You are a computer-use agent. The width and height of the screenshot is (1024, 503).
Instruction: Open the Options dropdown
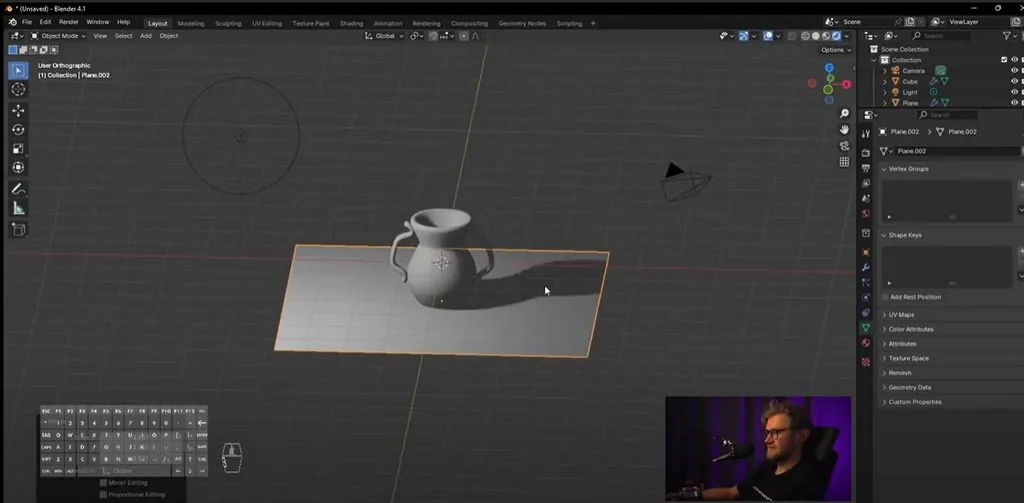click(x=836, y=50)
